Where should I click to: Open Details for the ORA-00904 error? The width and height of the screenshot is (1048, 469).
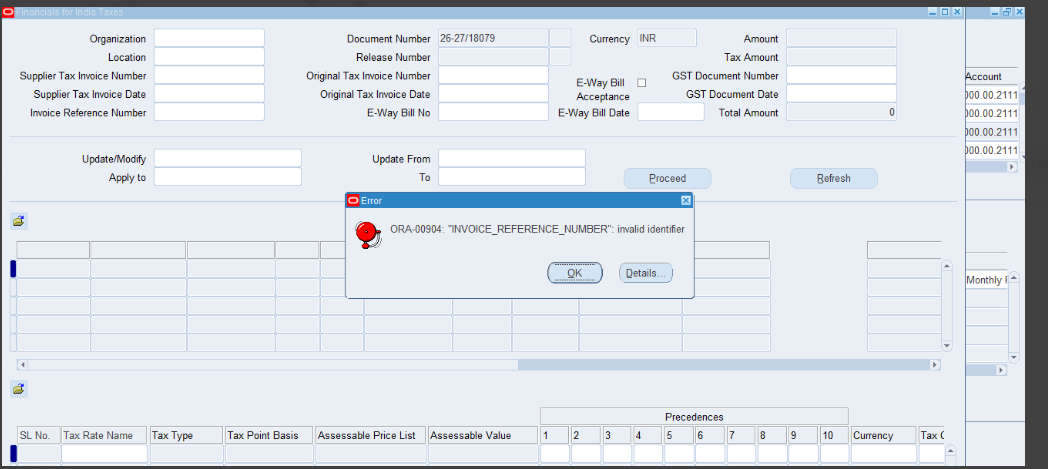pos(646,273)
